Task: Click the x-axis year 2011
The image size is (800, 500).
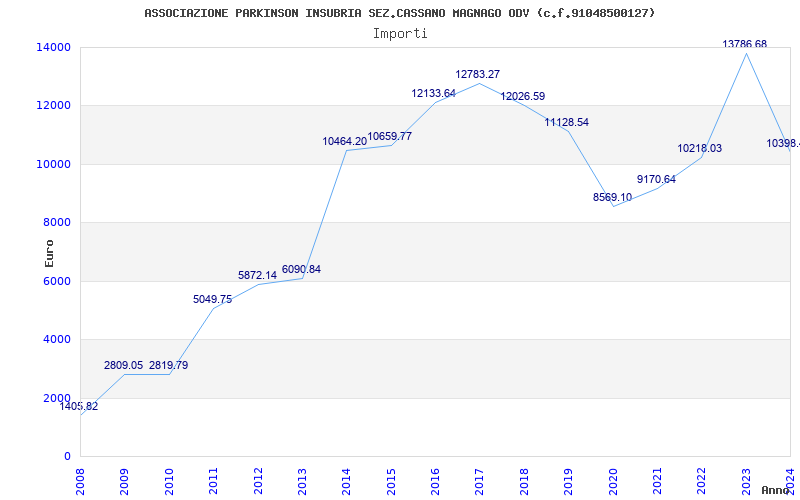Action: (213, 481)
